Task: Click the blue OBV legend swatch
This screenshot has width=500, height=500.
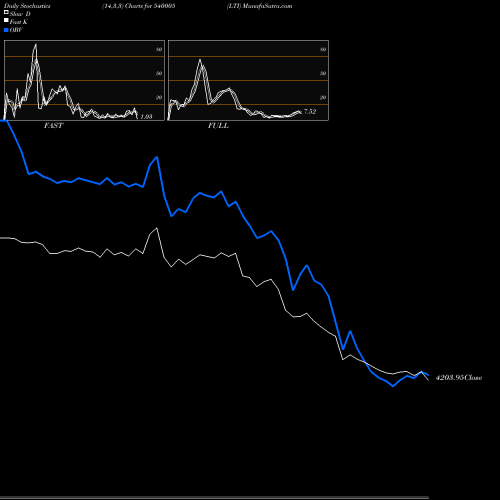Action: point(6,30)
